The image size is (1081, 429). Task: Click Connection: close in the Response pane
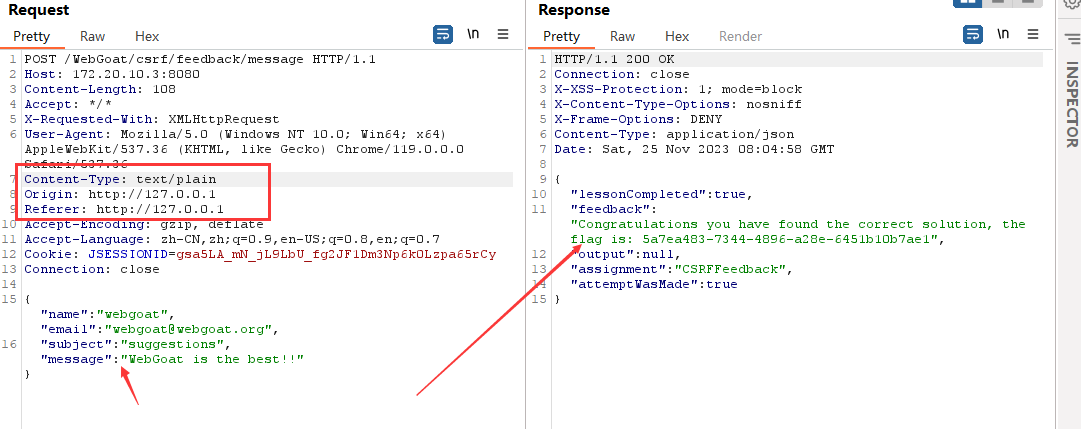tap(622, 74)
